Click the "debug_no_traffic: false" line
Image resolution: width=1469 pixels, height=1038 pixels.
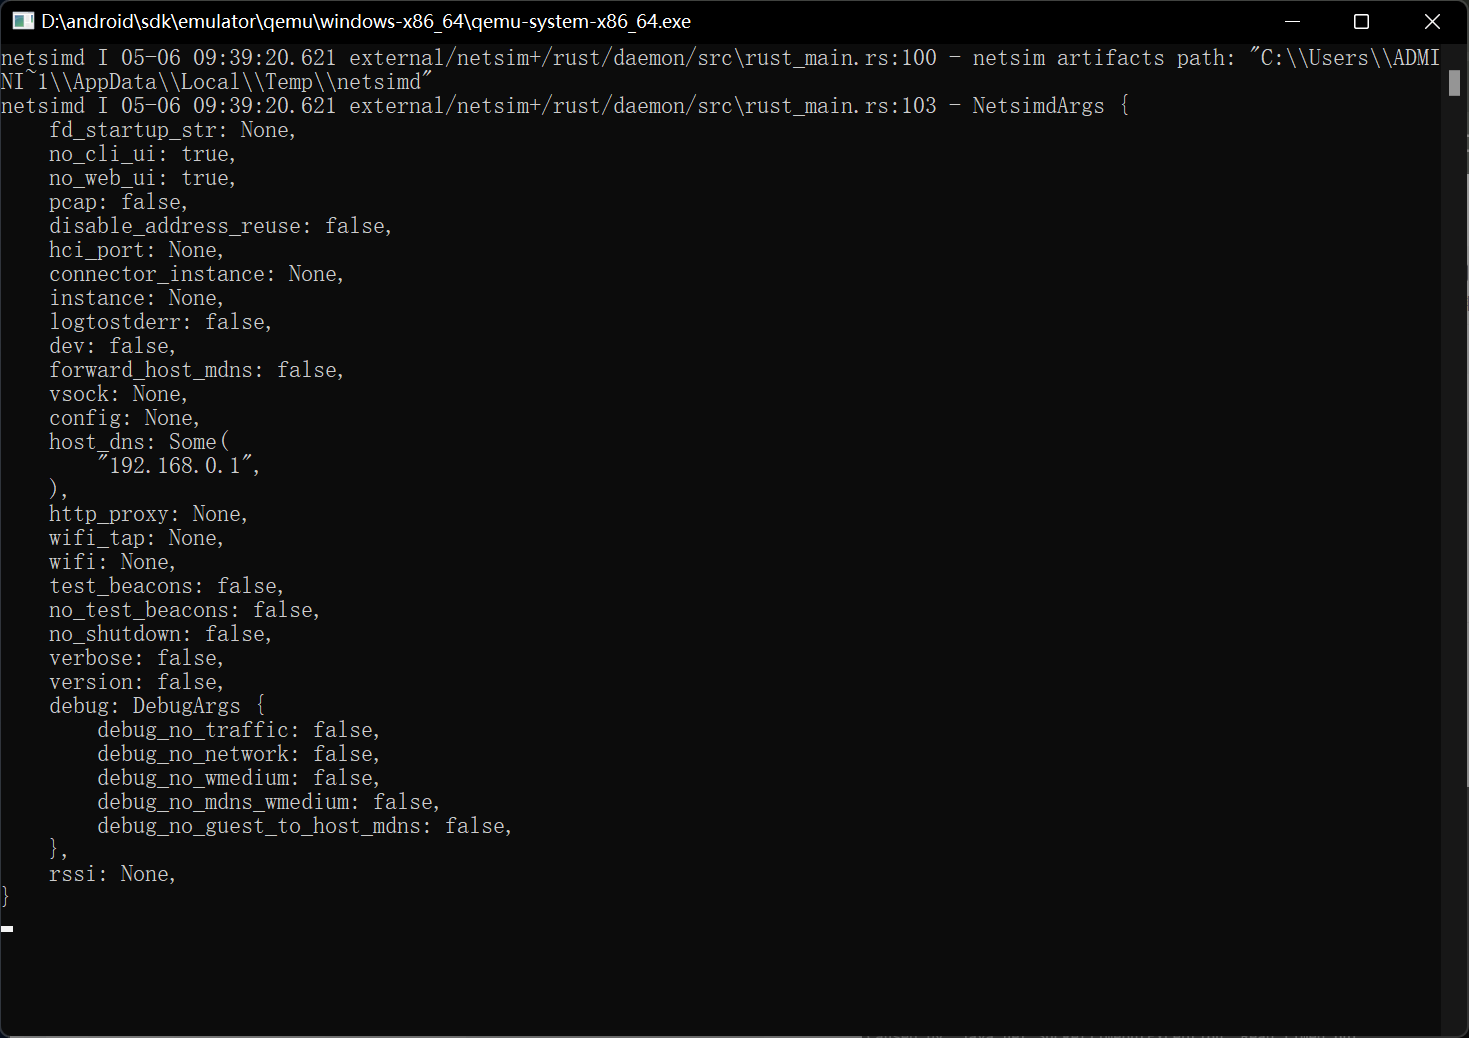(238, 730)
